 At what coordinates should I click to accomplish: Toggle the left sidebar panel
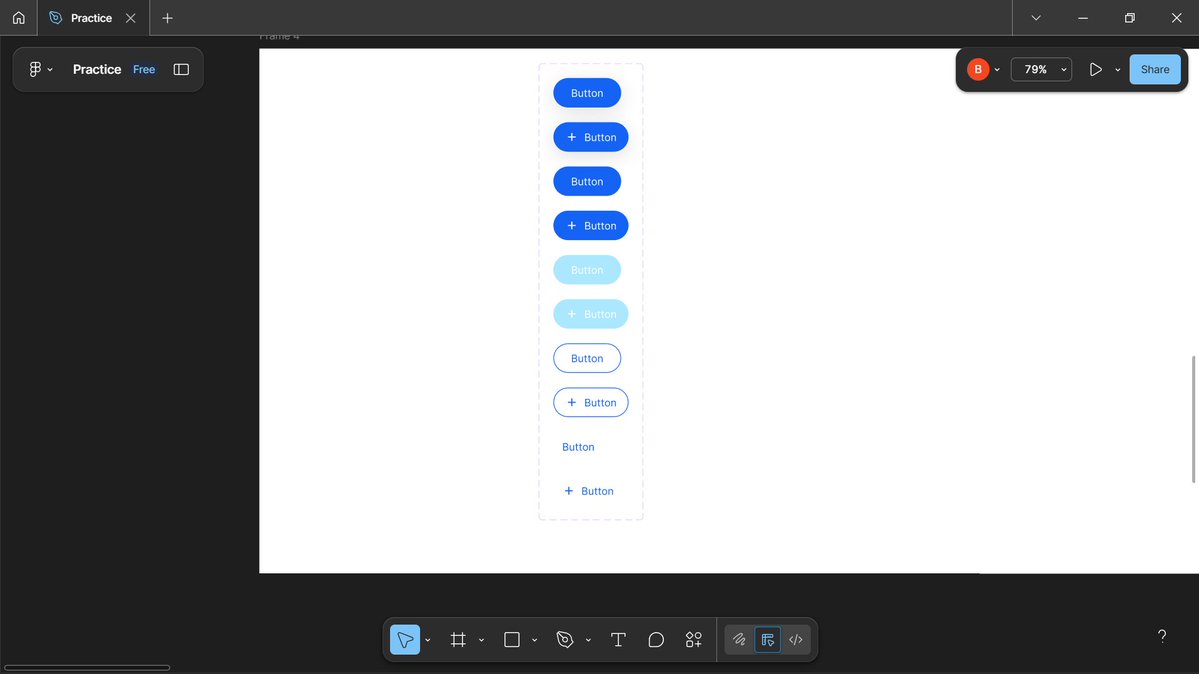[181, 69]
